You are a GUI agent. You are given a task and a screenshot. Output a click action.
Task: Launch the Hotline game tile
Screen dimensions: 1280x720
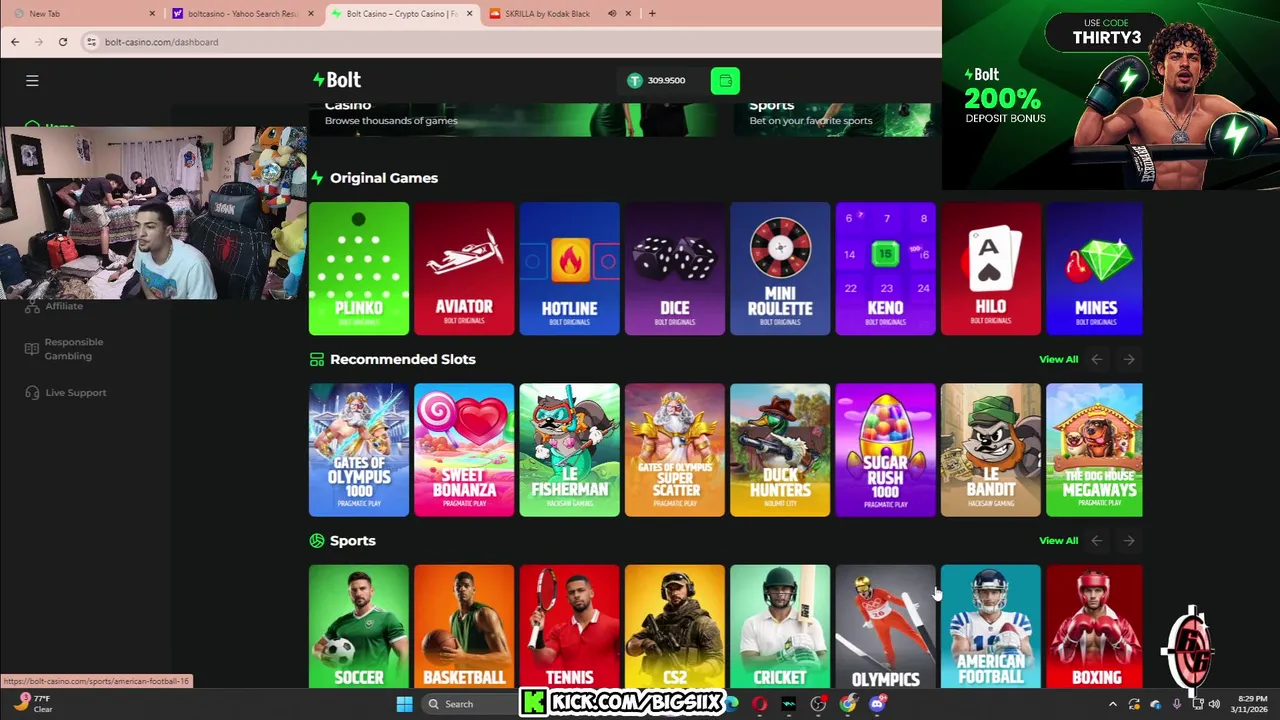(569, 269)
